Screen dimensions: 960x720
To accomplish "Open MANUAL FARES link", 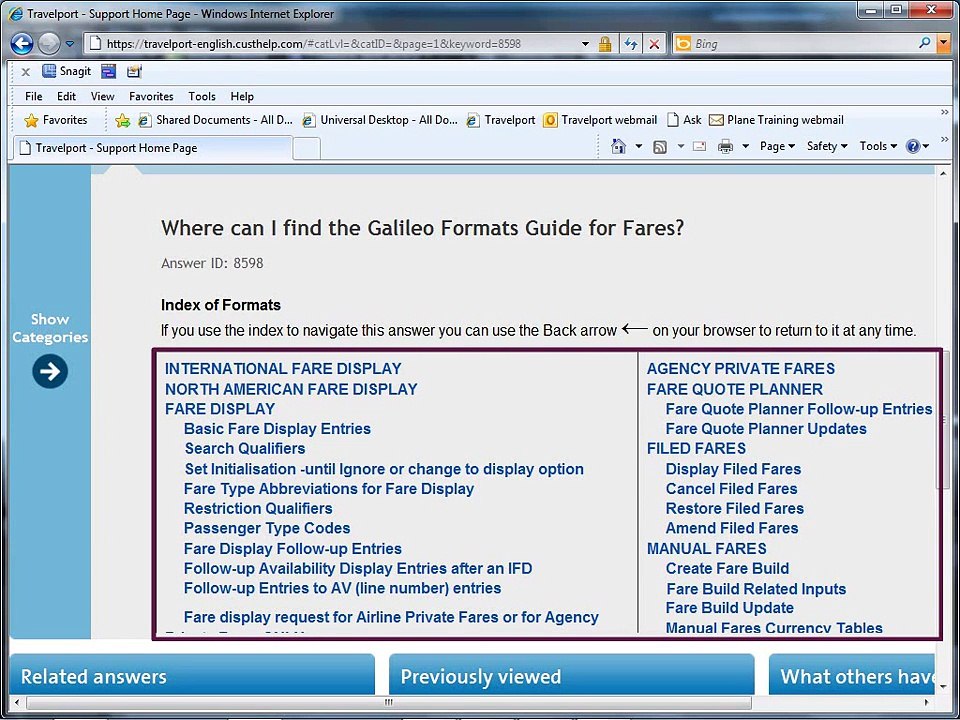I will [x=707, y=549].
